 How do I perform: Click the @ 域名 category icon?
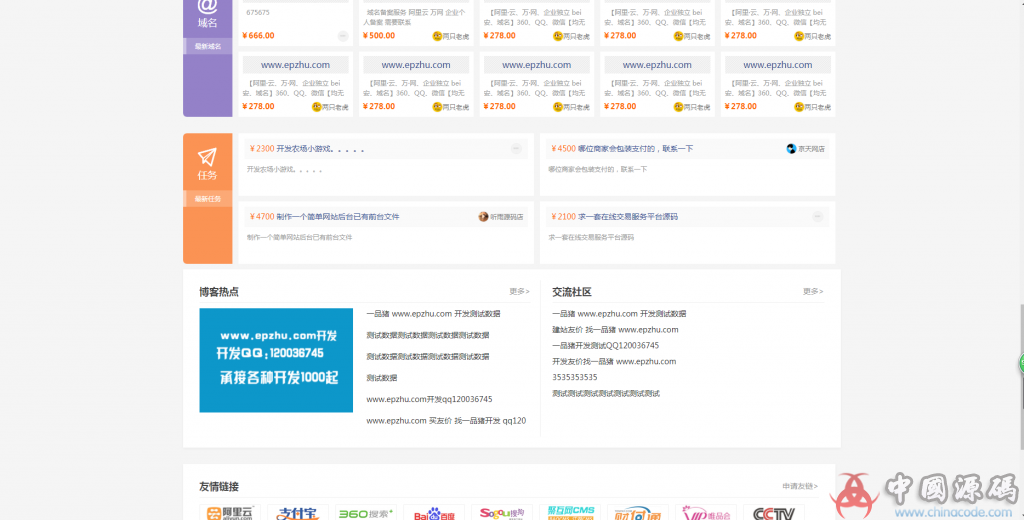coord(207,7)
